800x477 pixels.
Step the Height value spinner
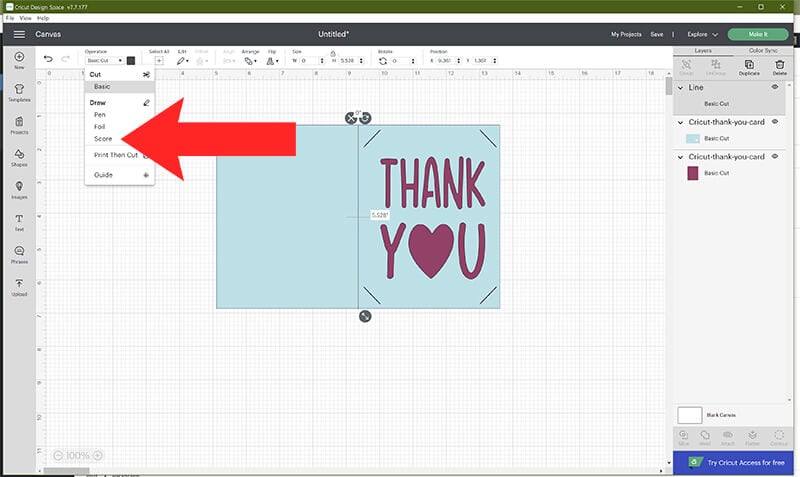coord(361,61)
